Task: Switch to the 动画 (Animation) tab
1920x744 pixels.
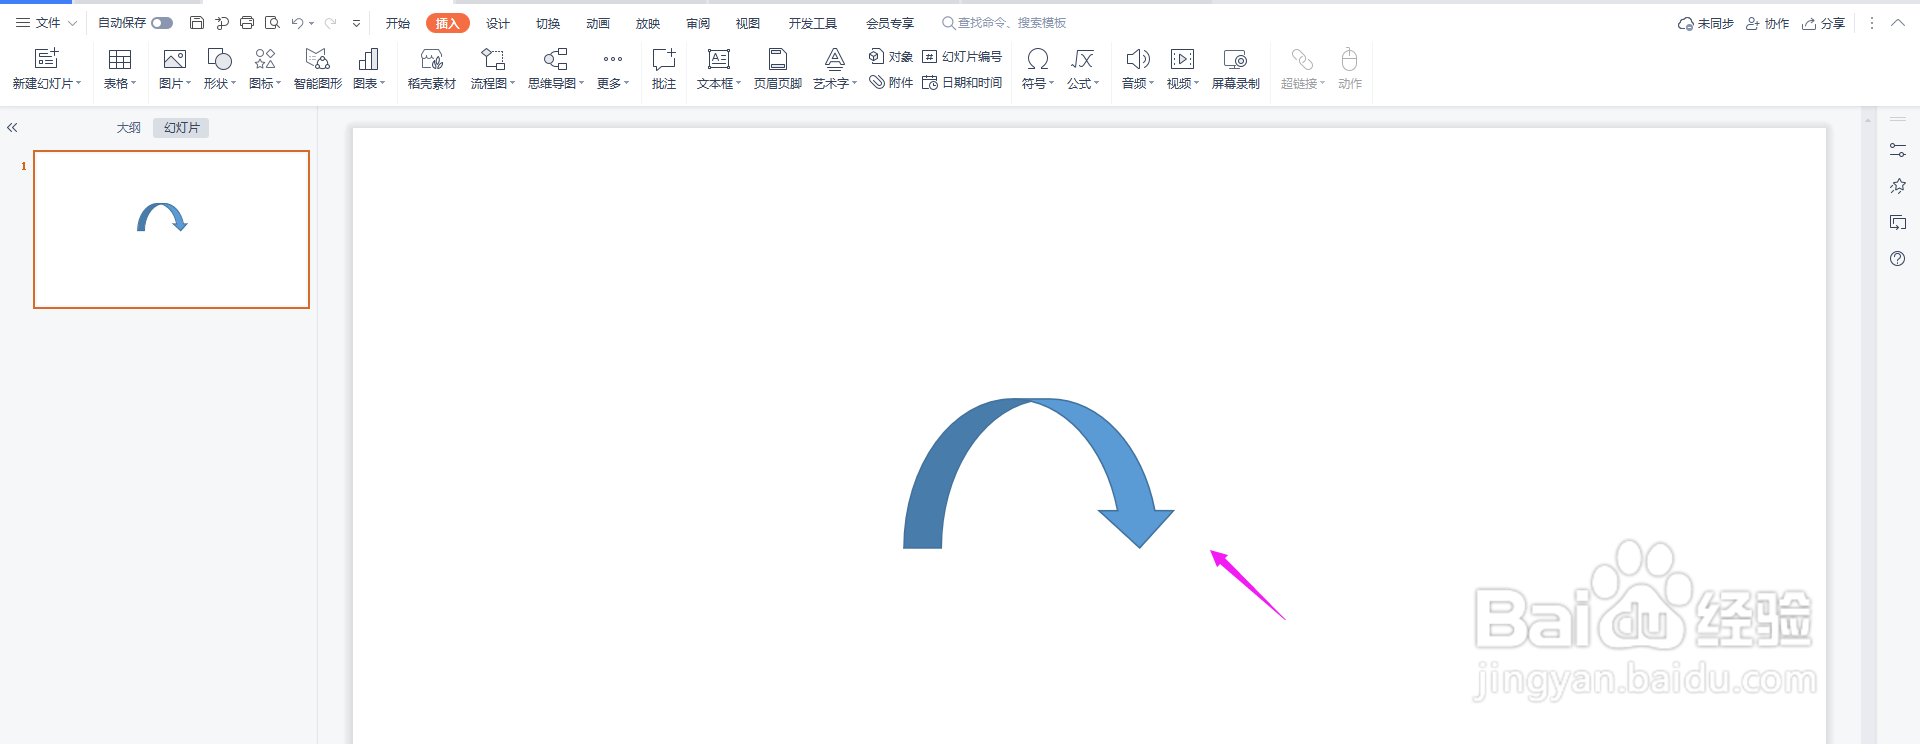Action: pos(598,23)
